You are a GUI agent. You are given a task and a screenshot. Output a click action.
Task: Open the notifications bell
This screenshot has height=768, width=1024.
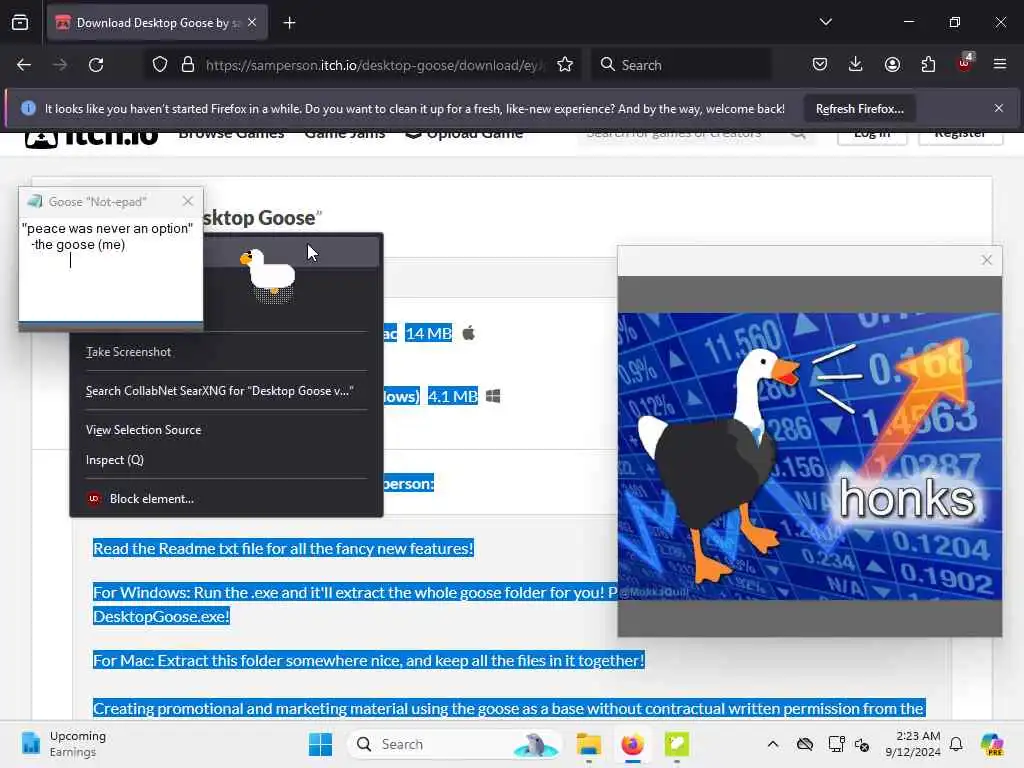(x=956, y=744)
